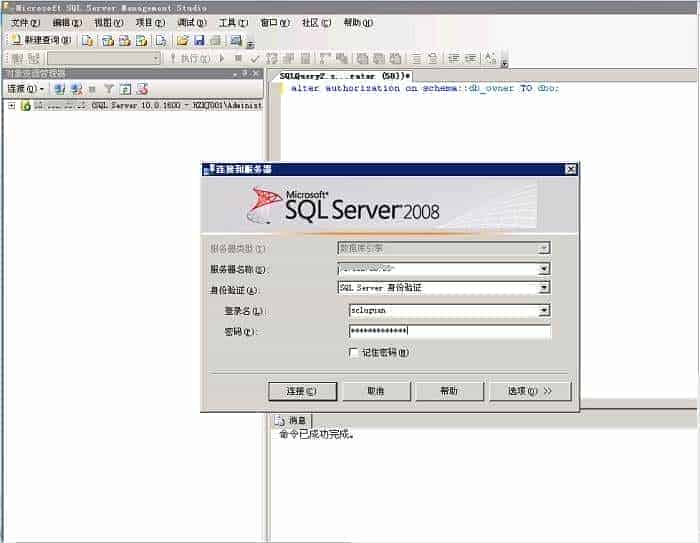Open the 调试 (Debug) menu
This screenshot has width=700, height=543.
192,23
